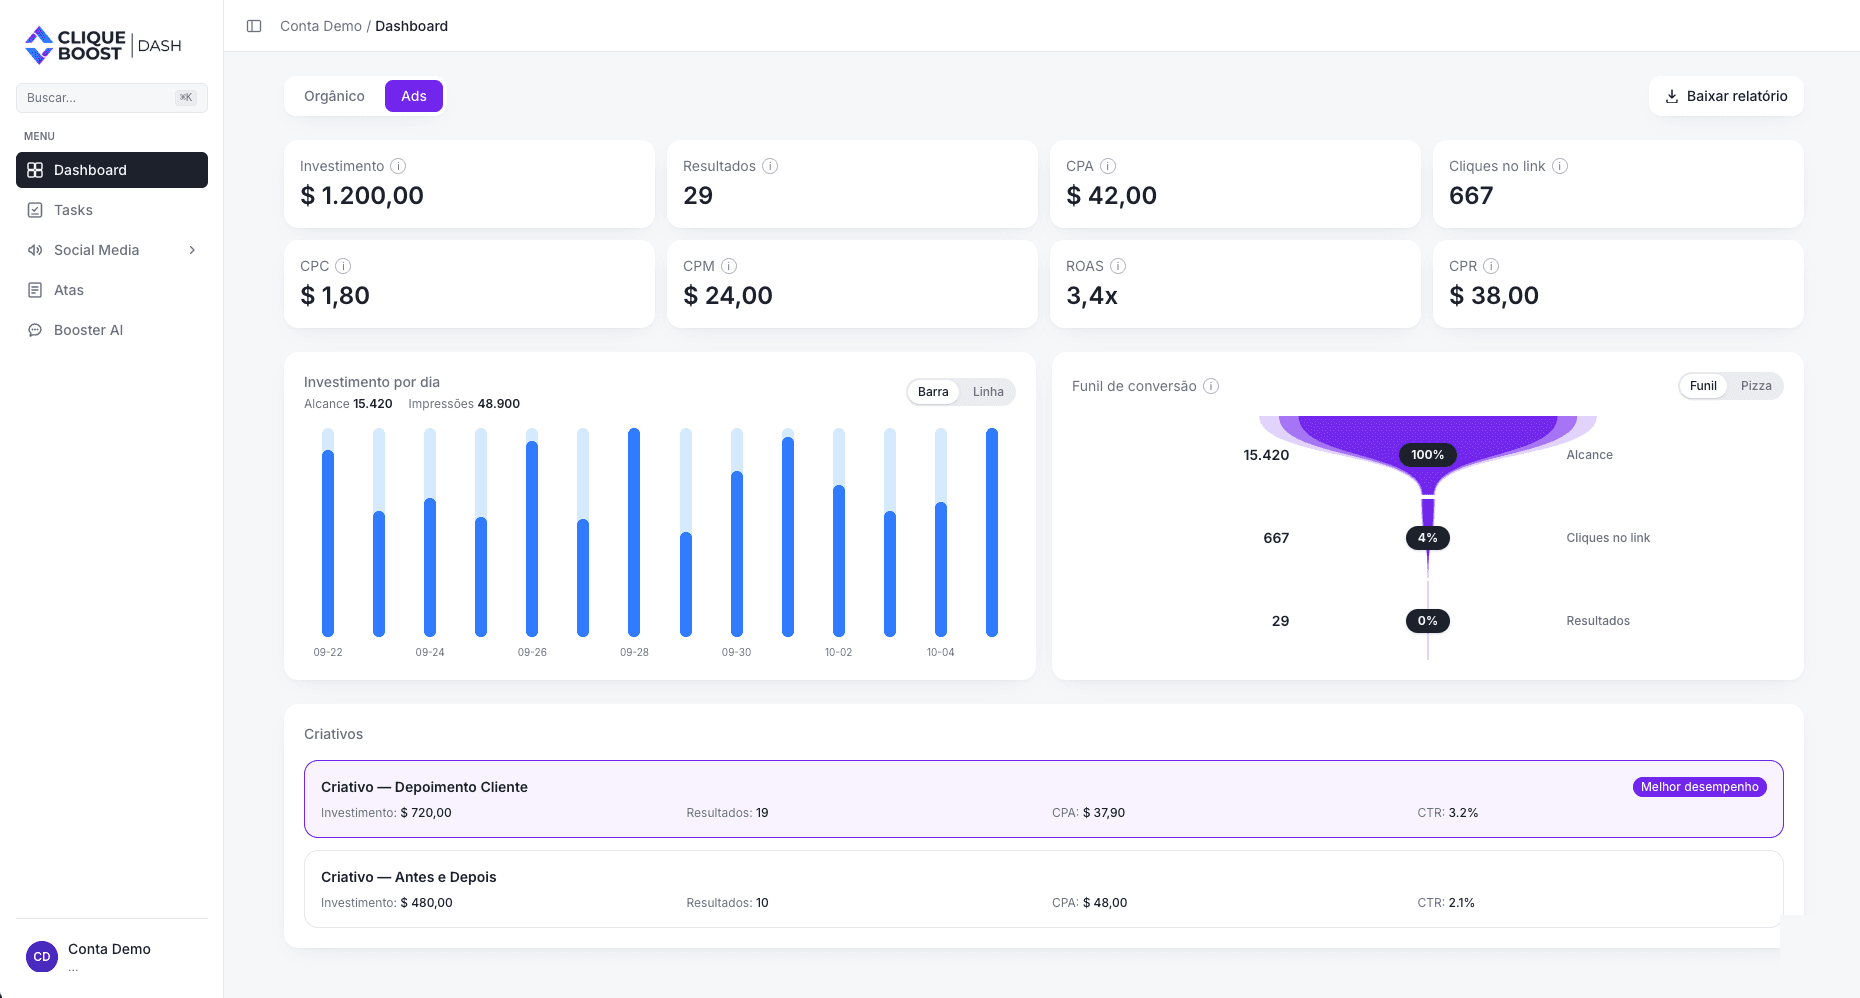Click the Conta Demo breadcrumb link

(x=321, y=26)
